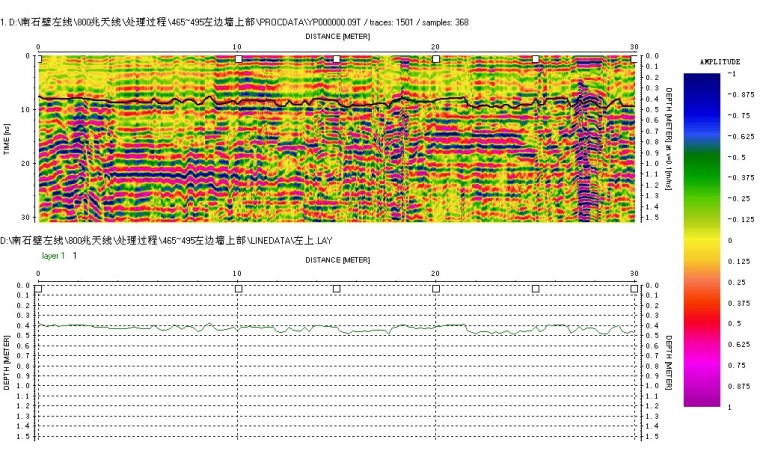Click the radargram marker square at 25 meters
This screenshot has width=760, height=451.
pyautogui.click(x=536, y=59)
